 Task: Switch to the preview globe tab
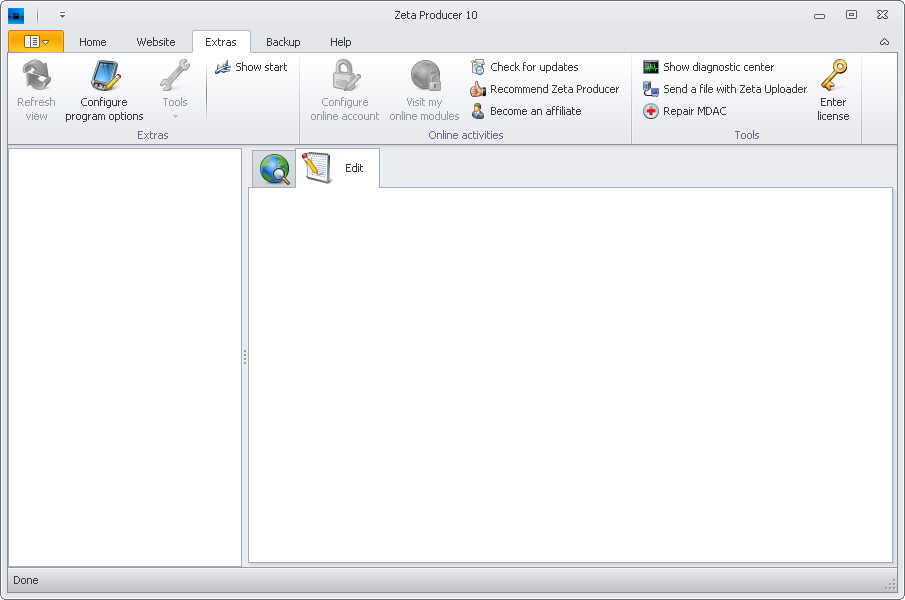274,168
